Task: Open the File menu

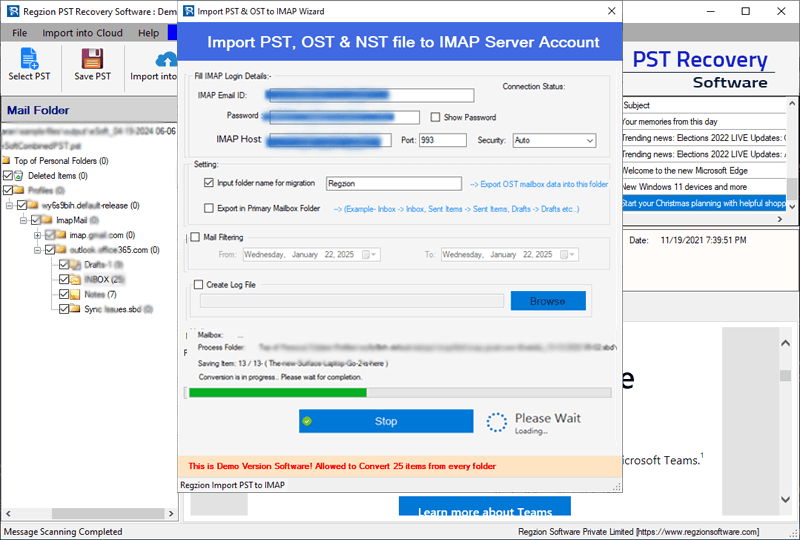Action: point(20,33)
